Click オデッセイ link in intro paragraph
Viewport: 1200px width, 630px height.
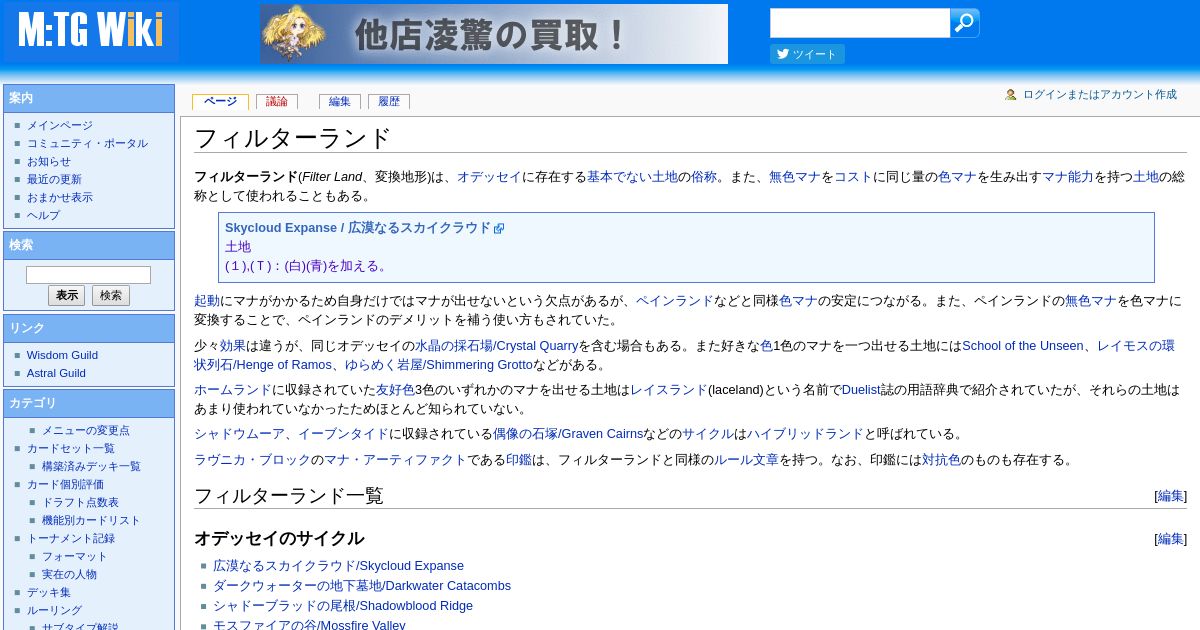click(489, 177)
